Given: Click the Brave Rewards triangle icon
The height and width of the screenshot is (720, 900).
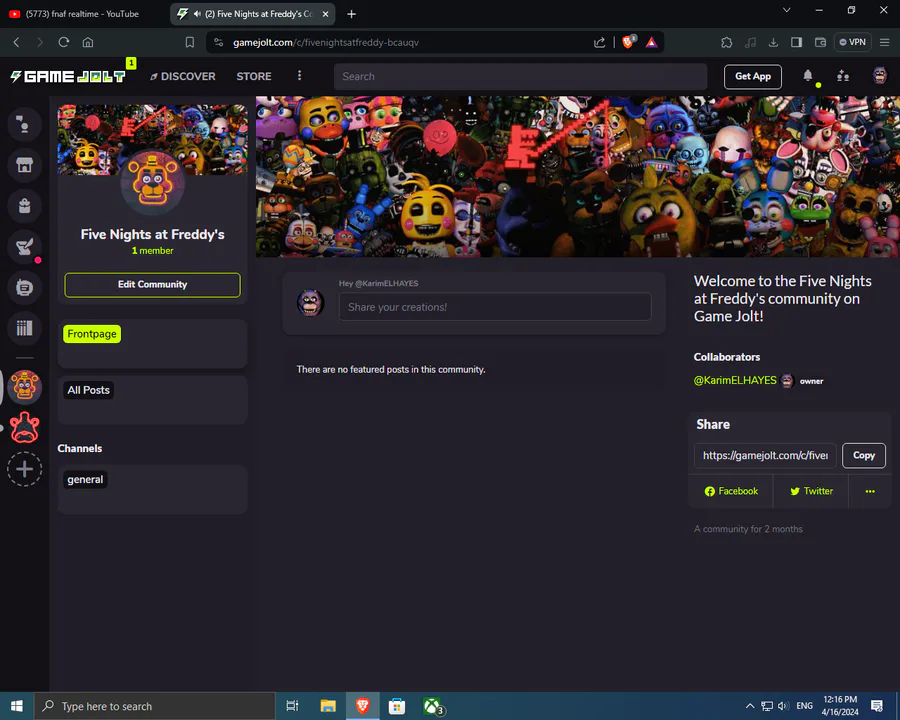Looking at the screenshot, I should click(x=651, y=42).
